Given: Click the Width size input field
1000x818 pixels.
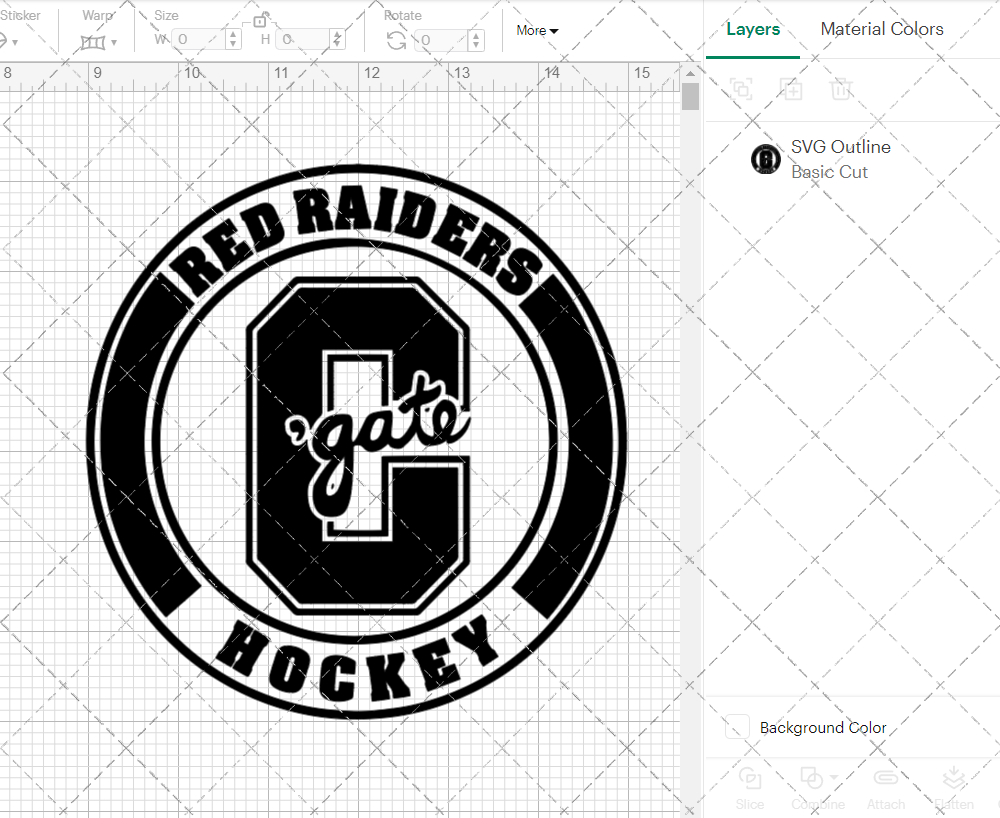Looking at the screenshot, I should click(199, 40).
